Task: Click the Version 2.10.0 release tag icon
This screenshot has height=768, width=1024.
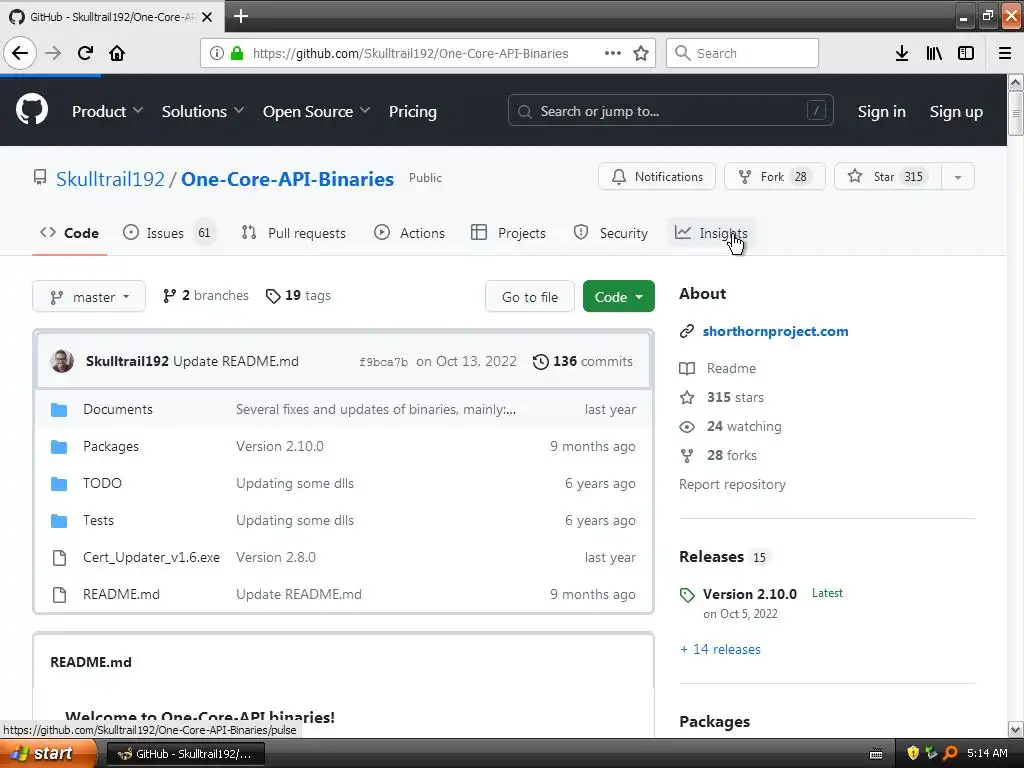Action: point(687,595)
